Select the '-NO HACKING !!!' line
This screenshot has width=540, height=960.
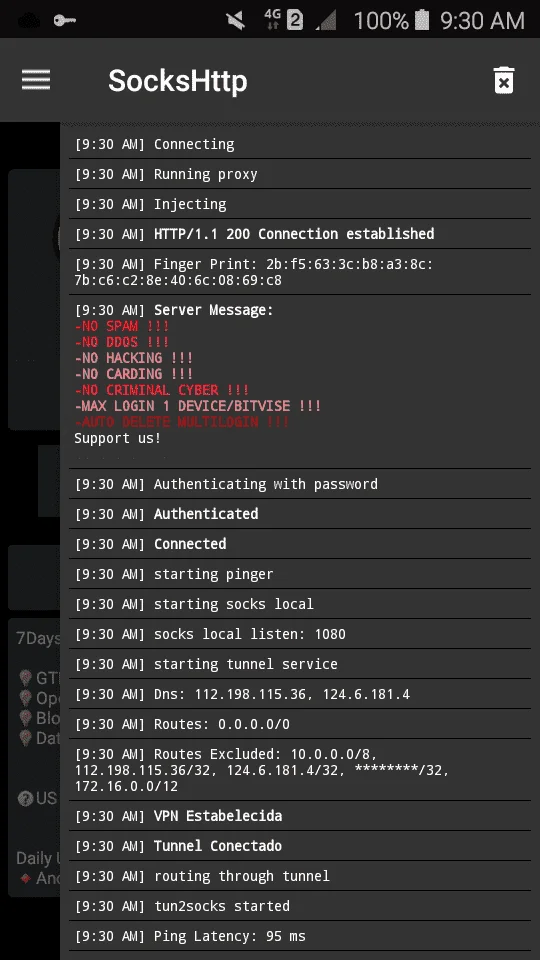134,358
